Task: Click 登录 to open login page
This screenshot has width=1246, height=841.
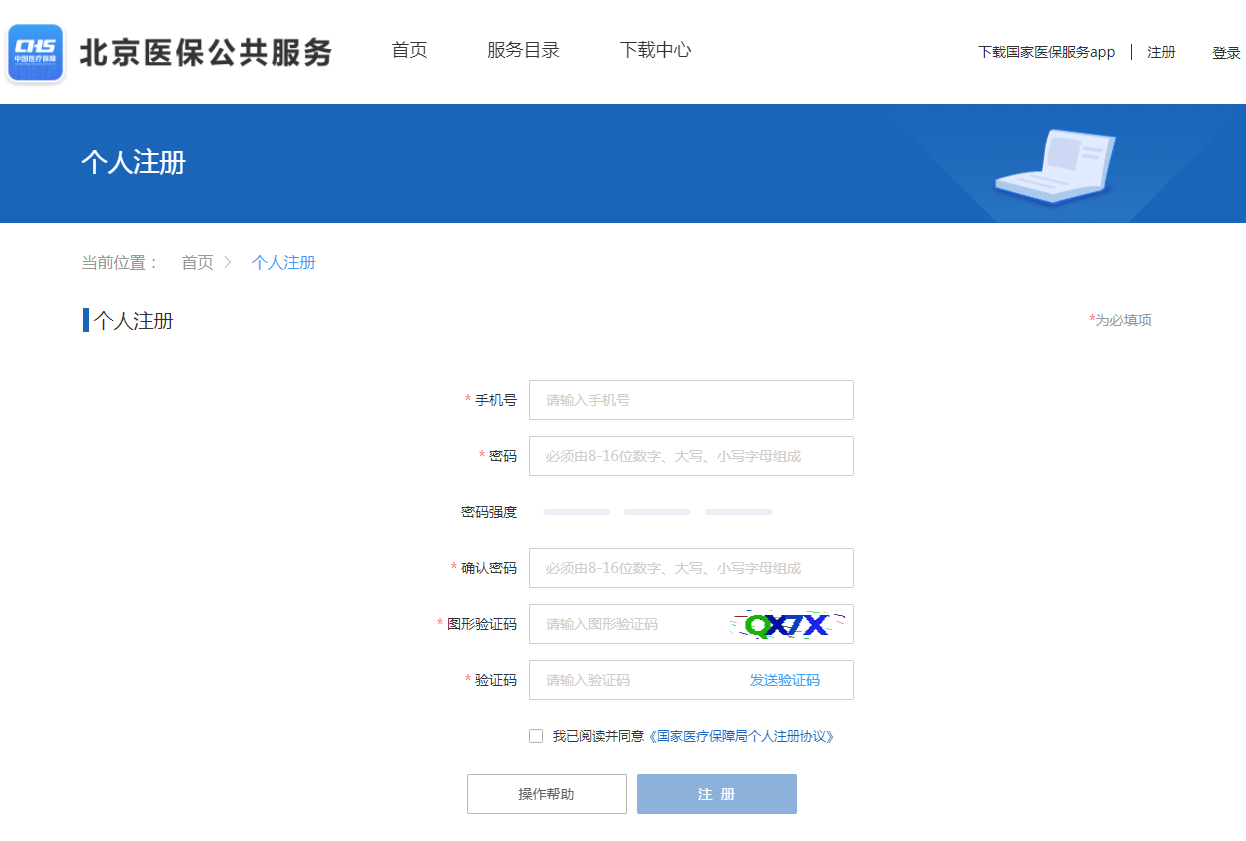Action: 1227,52
